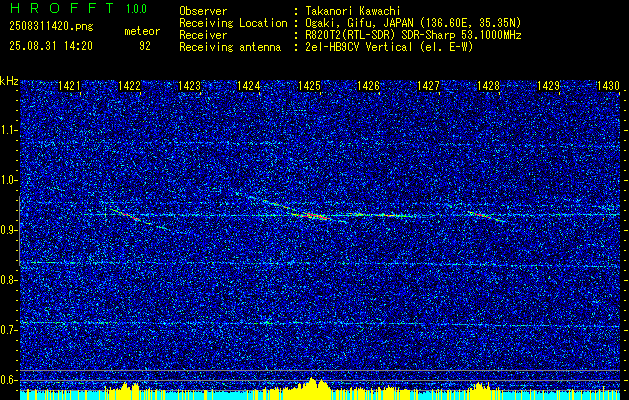
Task: Click the 1426 time marker
Action: pos(368,86)
